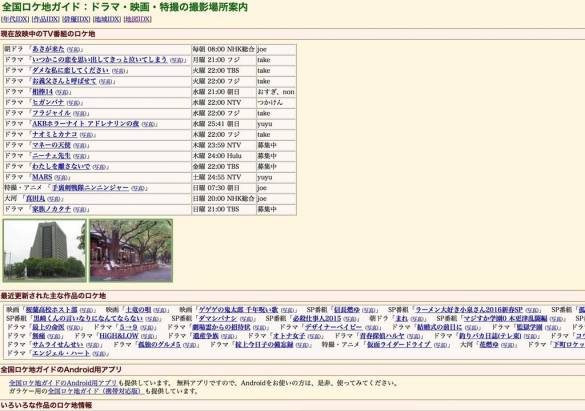Open the 家族ノカタチ drama link

pyautogui.click(x=51, y=209)
